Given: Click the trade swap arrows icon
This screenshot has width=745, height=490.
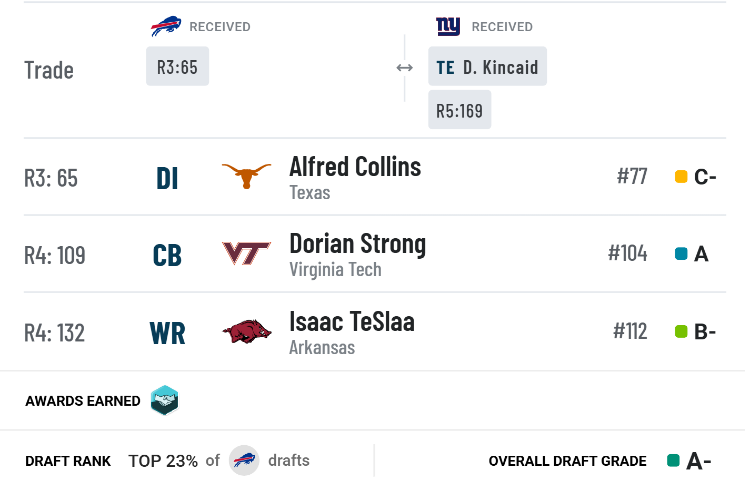Looking at the screenshot, I should pyautogui.click(x=404, y=68).
